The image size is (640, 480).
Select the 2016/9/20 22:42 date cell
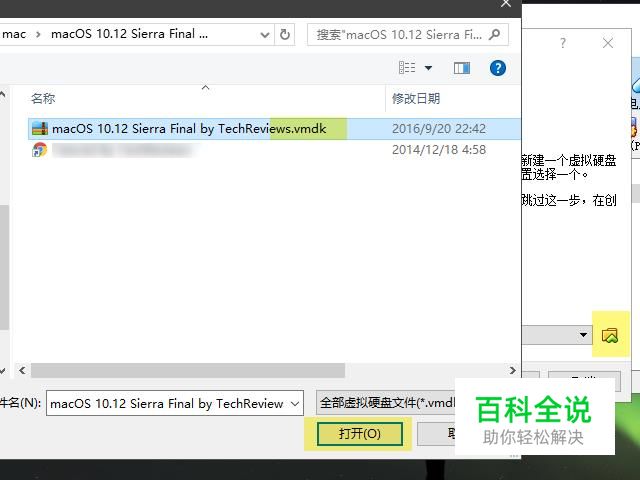point(439,129)
